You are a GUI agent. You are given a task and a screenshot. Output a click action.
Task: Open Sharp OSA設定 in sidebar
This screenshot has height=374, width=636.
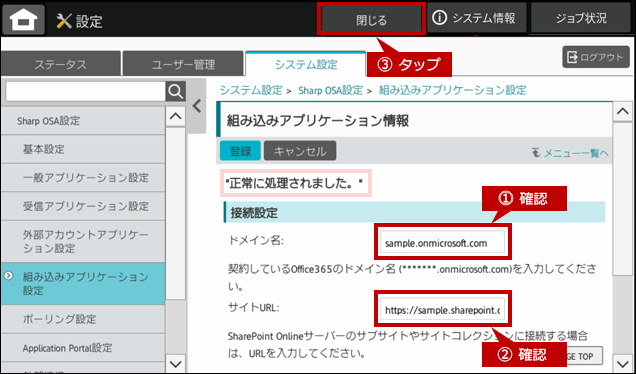(x=83, y=121)
